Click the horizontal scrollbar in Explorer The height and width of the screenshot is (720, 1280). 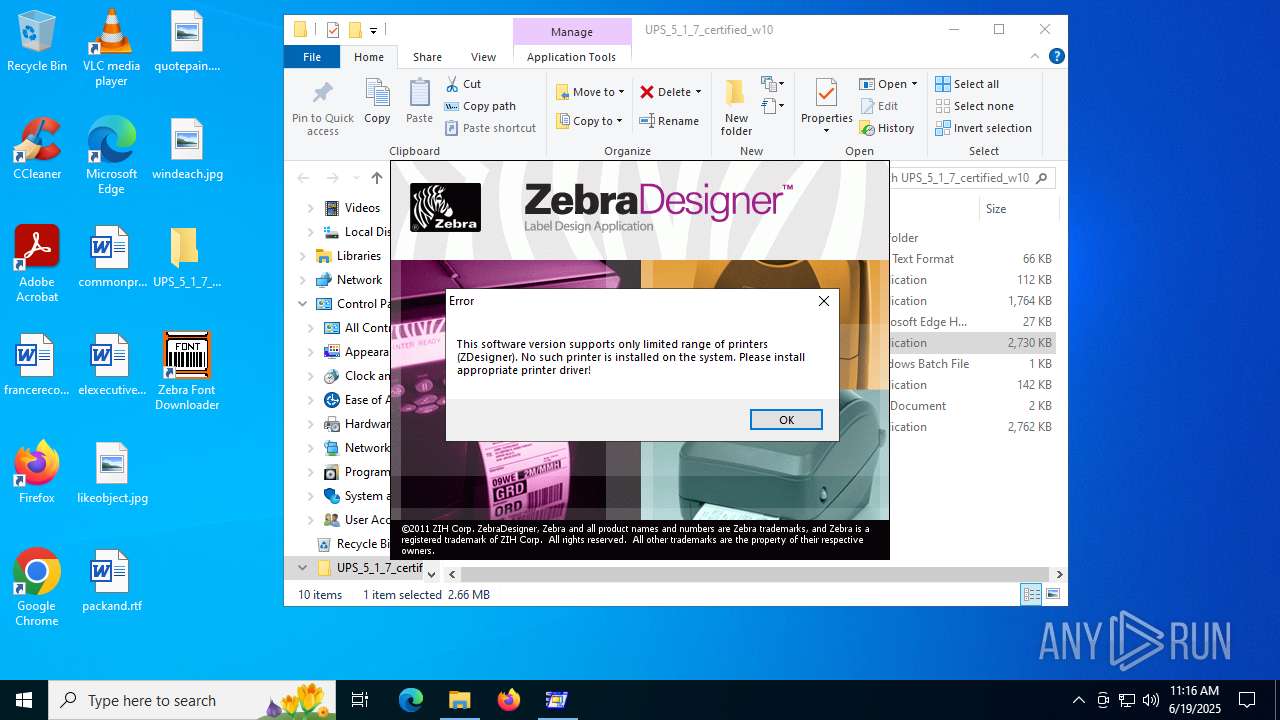(x=755, y=574)
